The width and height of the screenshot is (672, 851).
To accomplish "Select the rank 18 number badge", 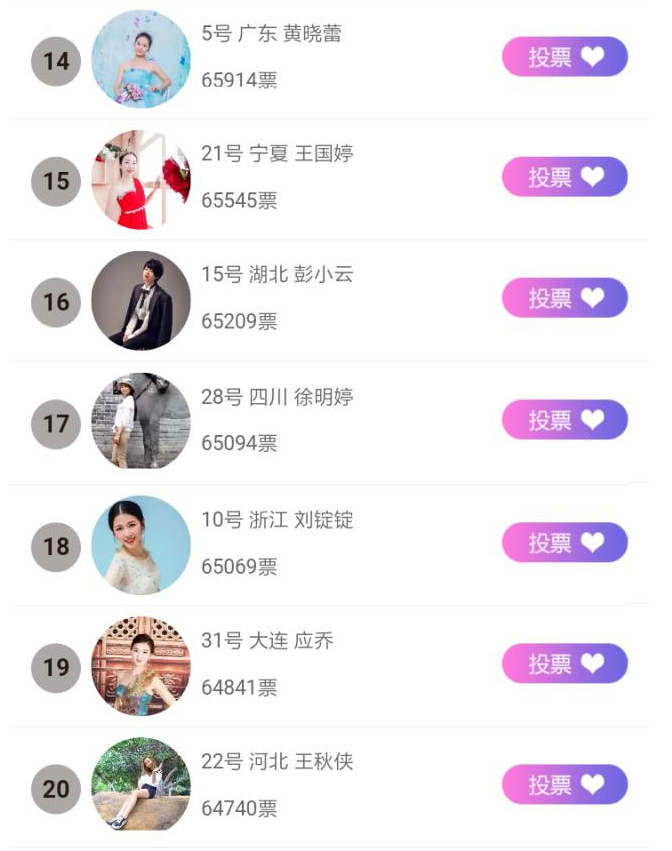I will [56, 546].
